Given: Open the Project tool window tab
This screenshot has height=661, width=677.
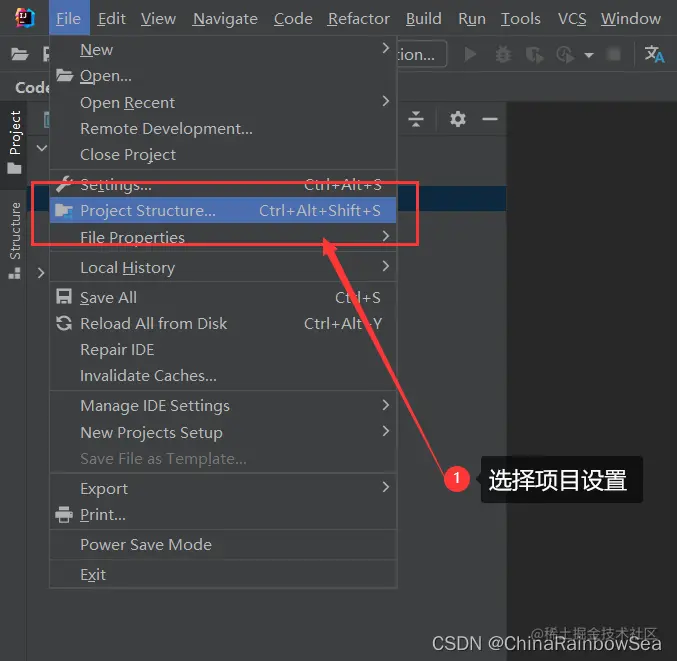Looking at the screenshot, I should click(x=14, y=143).
